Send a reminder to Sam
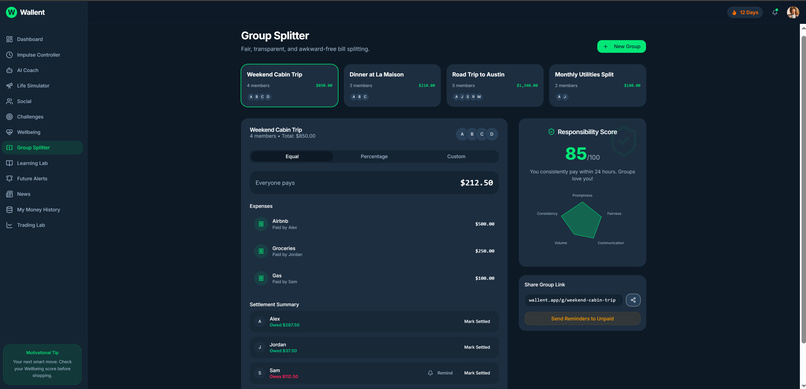 pyautogui.click(x=441, y=373)
